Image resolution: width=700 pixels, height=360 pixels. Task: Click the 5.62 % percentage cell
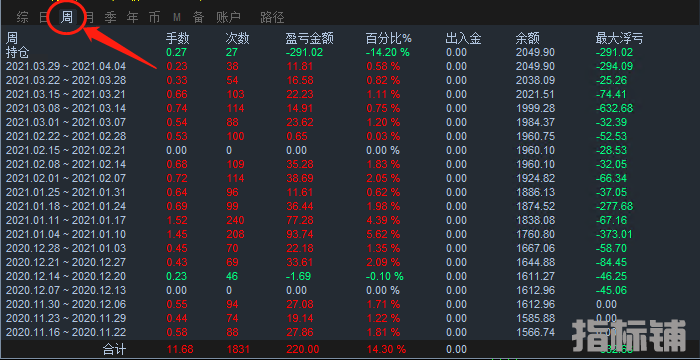click(x=383, y=234)
